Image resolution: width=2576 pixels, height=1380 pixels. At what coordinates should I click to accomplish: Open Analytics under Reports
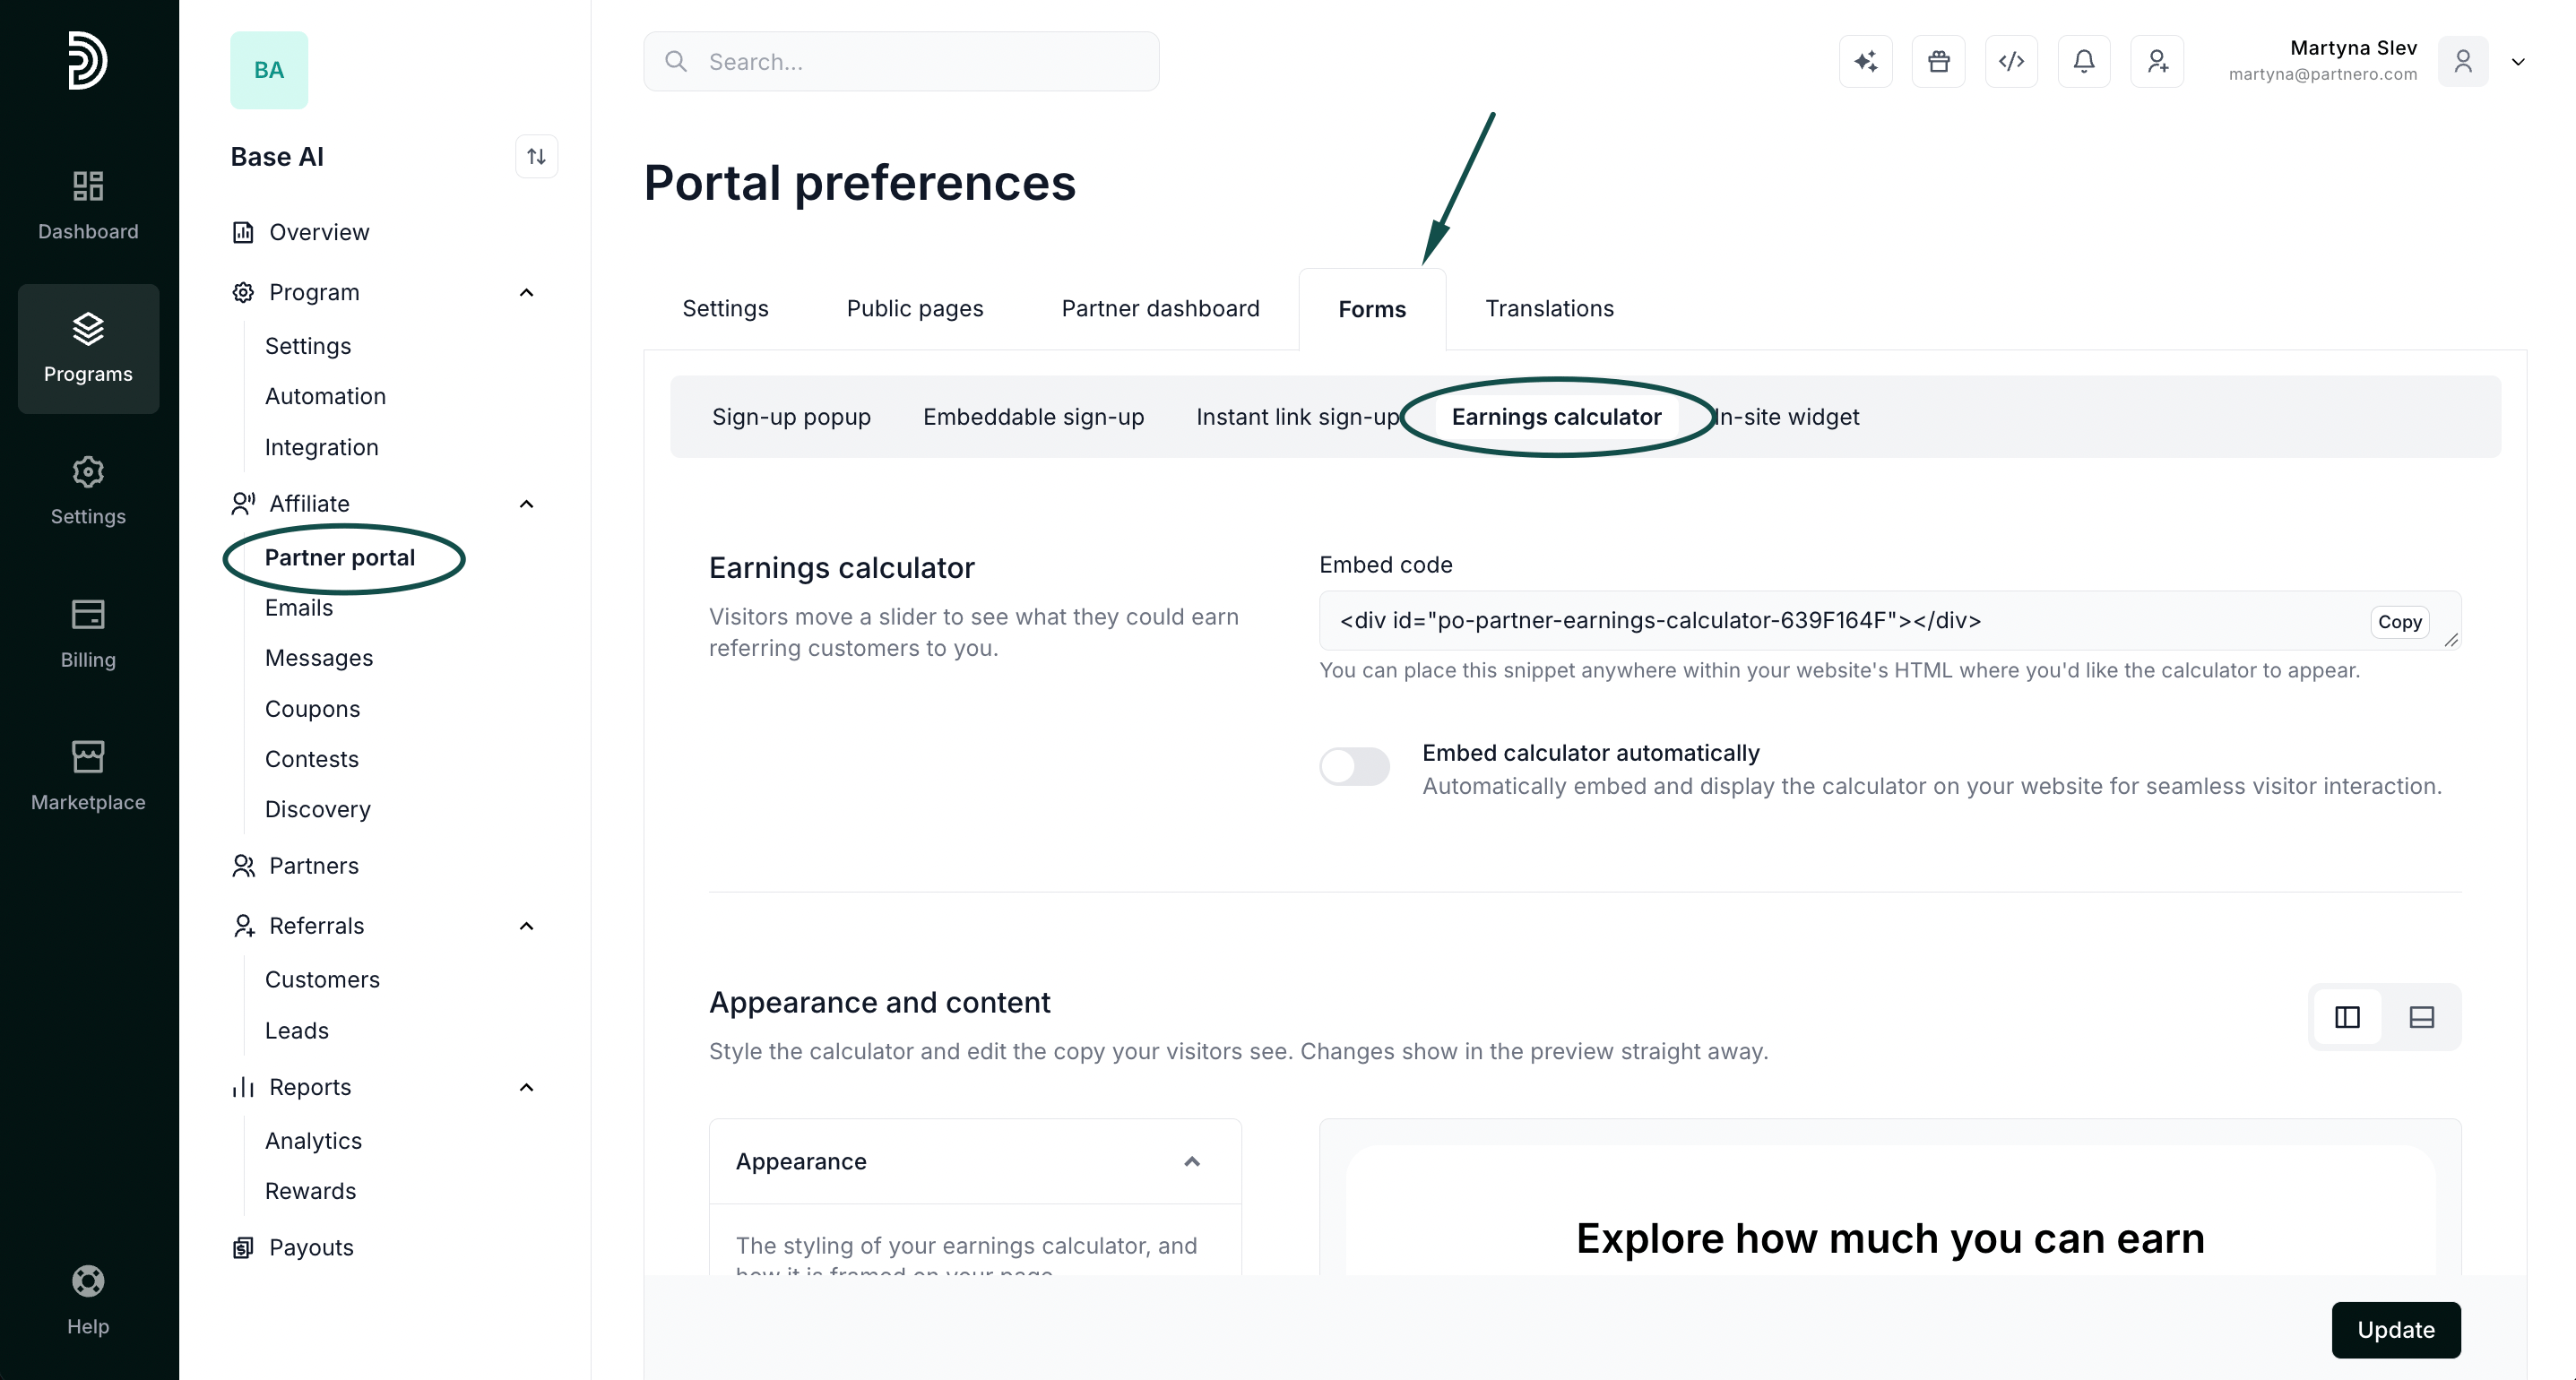coord(313,1141)
